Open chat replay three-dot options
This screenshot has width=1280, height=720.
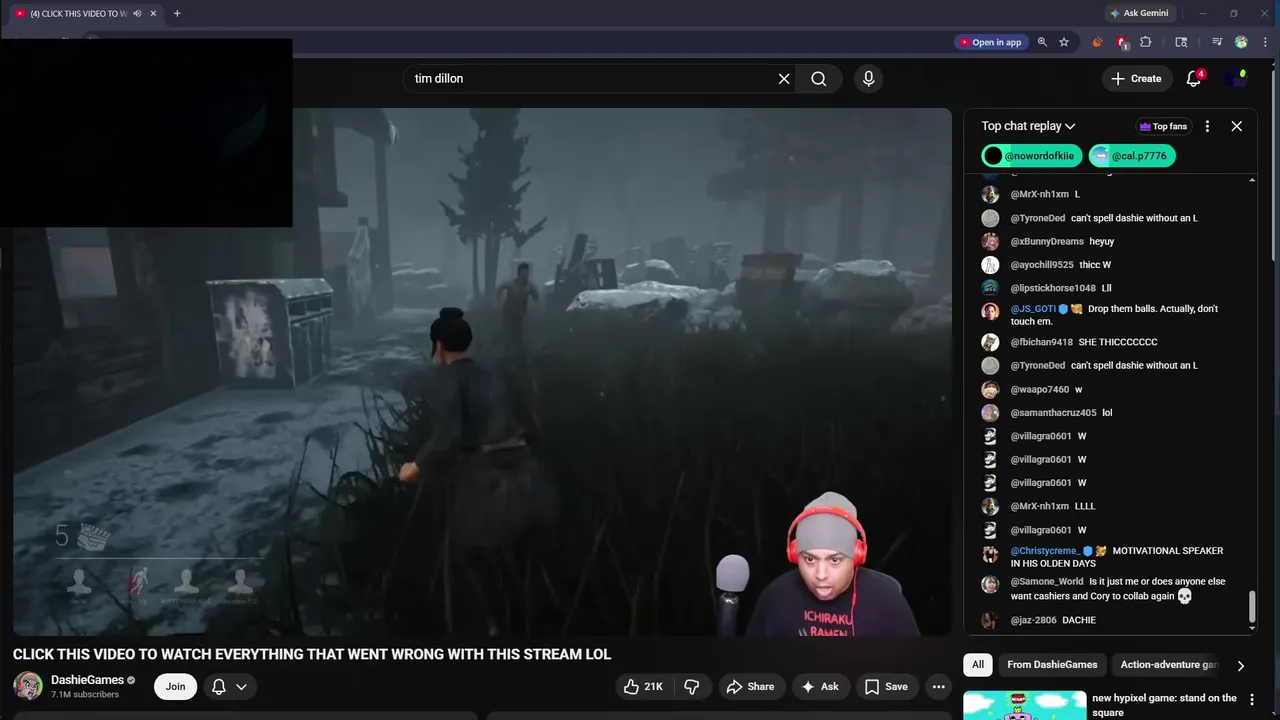1207,126
